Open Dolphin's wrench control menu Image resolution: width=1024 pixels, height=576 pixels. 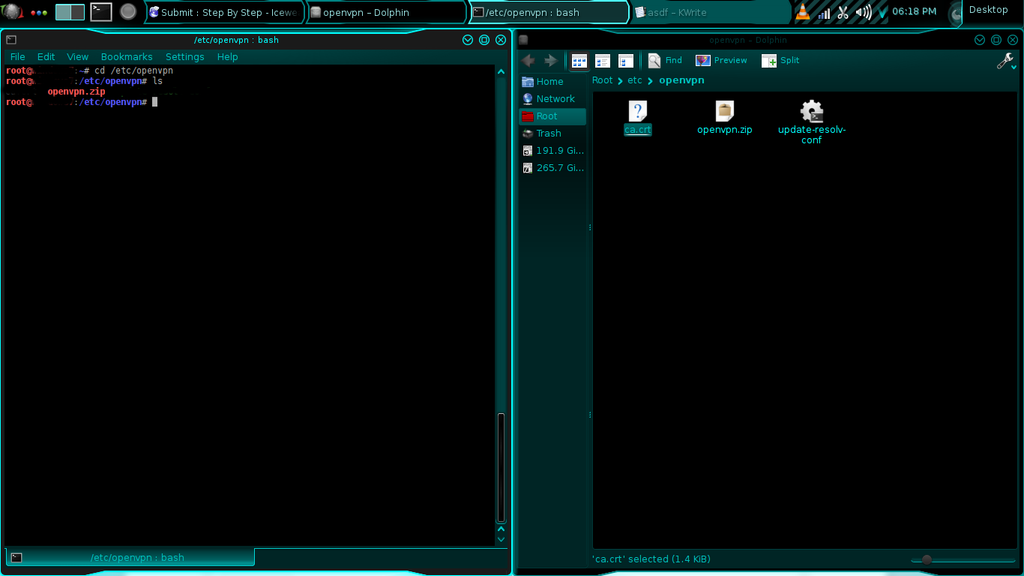[x=1005, y=61]
